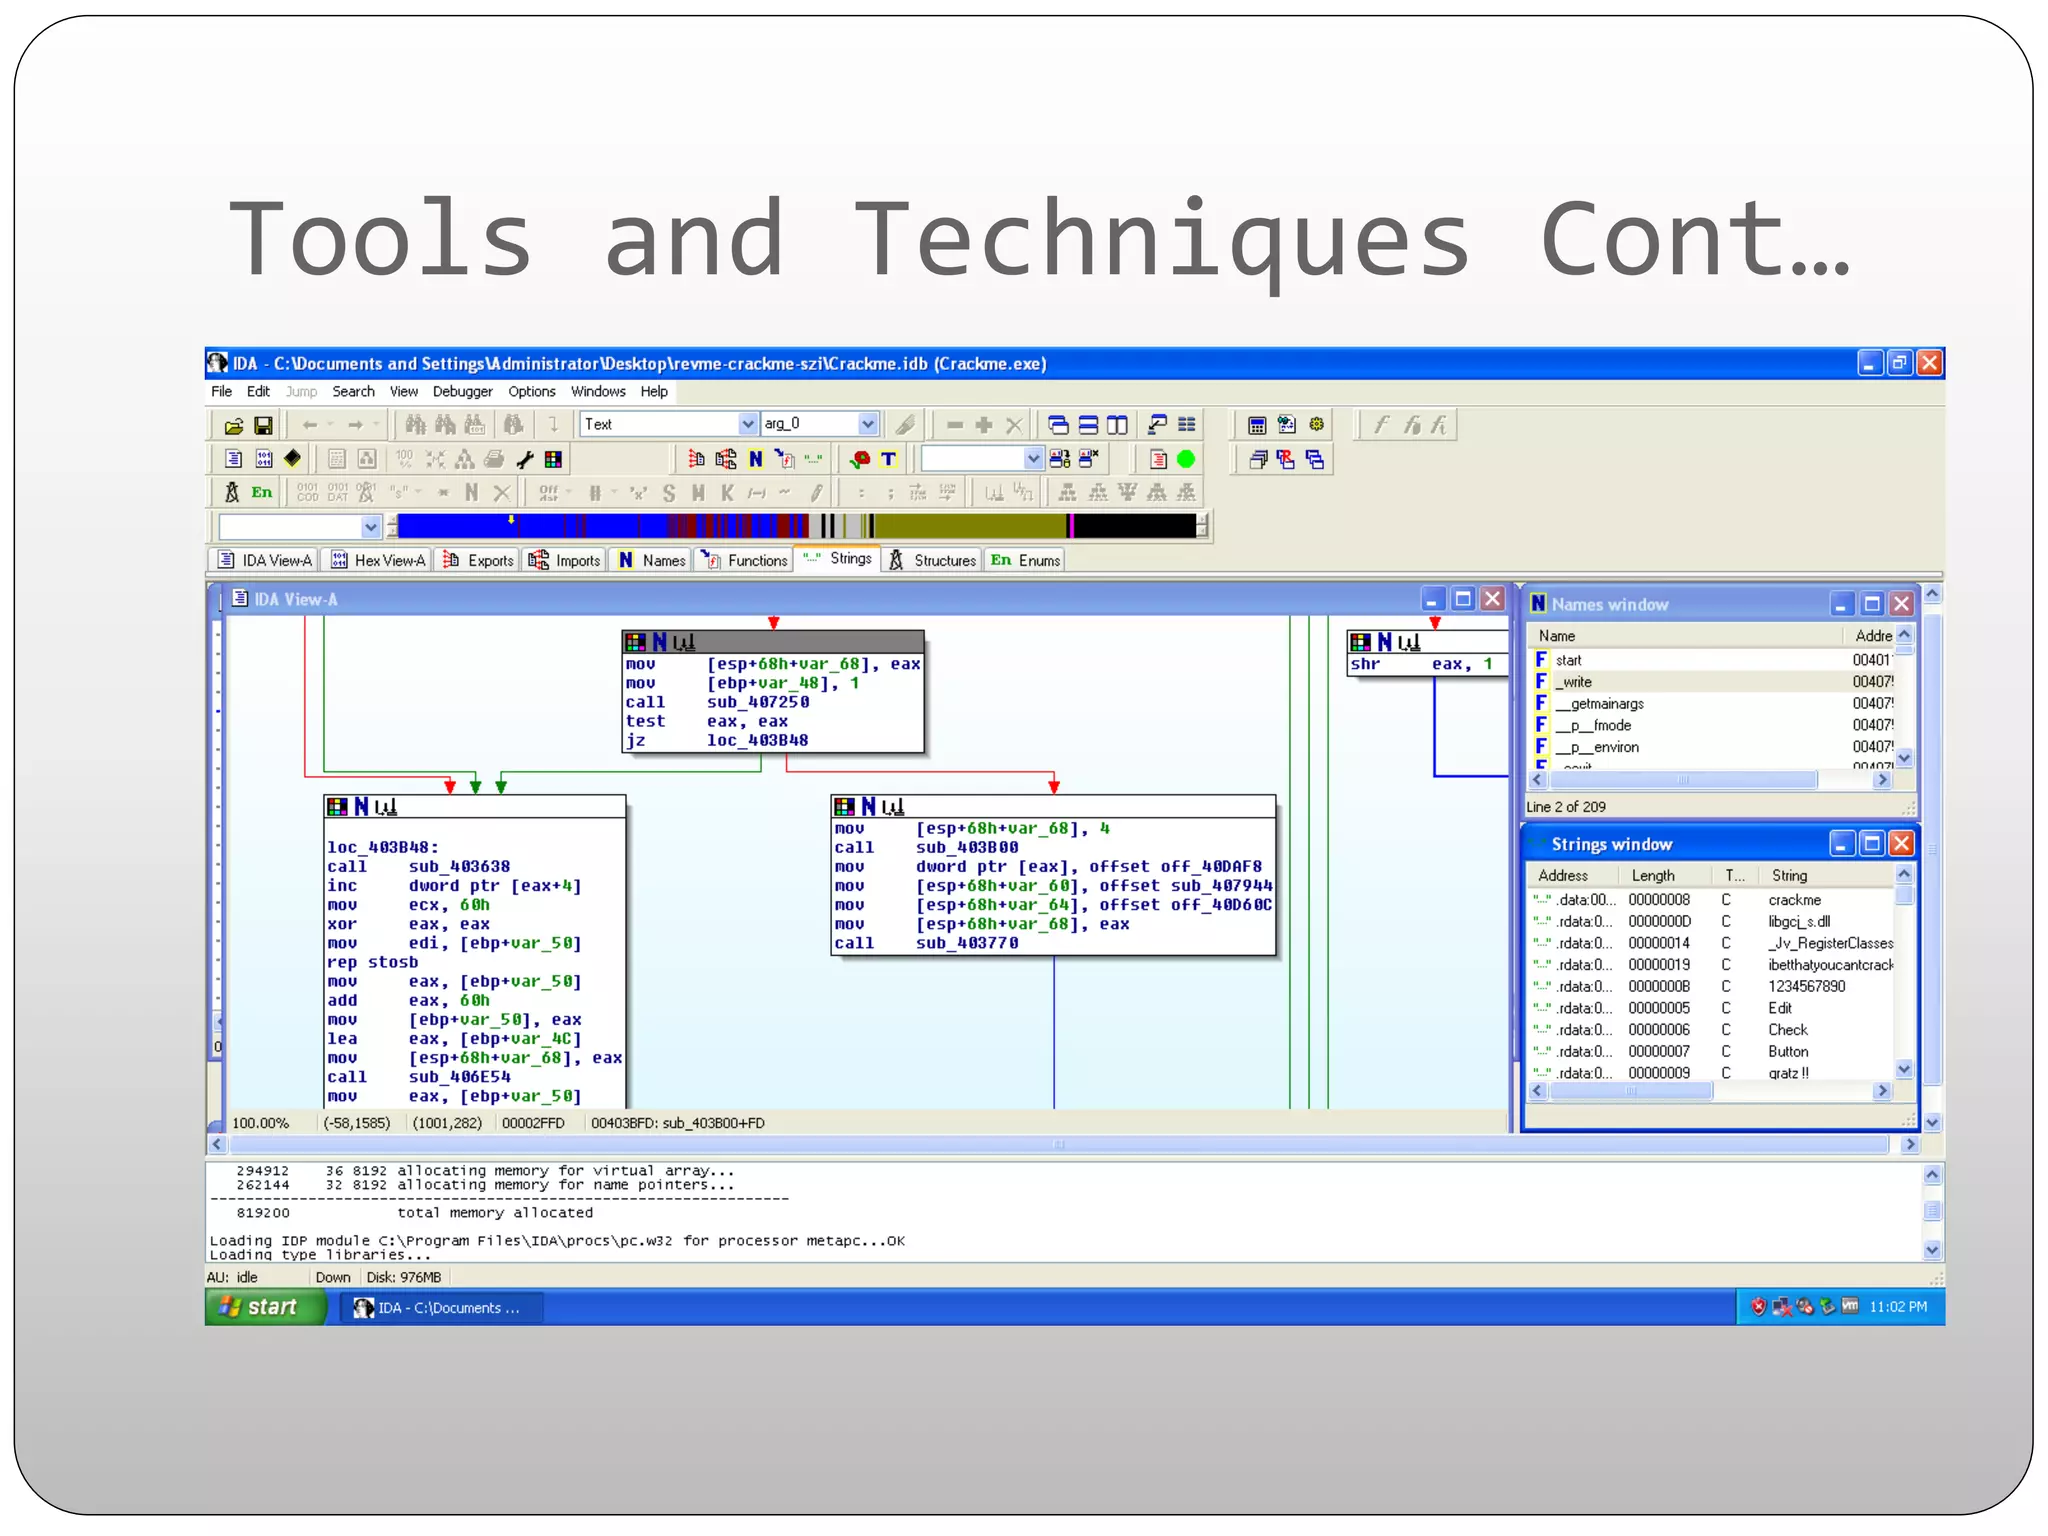
Task: Click the N icon on shr eax node
Action: (x=1385, y=642)
